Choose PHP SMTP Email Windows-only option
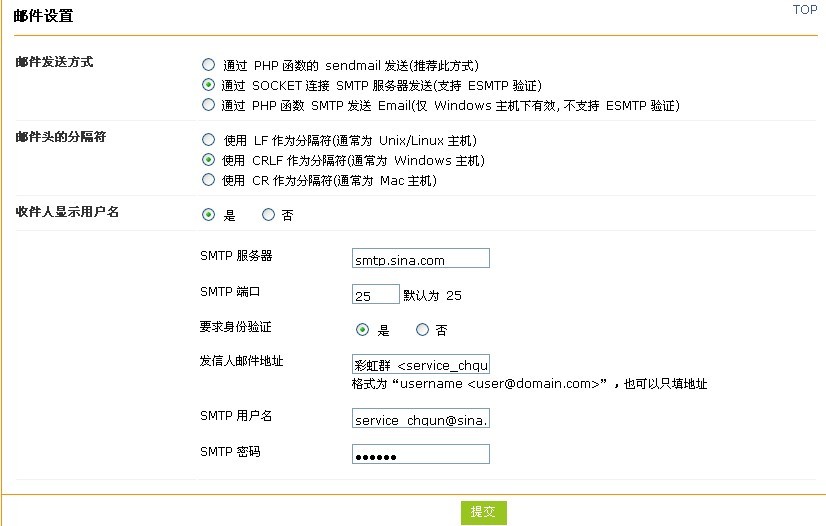The width and height of the screenshot is (826, 526). tap(209, 105)
